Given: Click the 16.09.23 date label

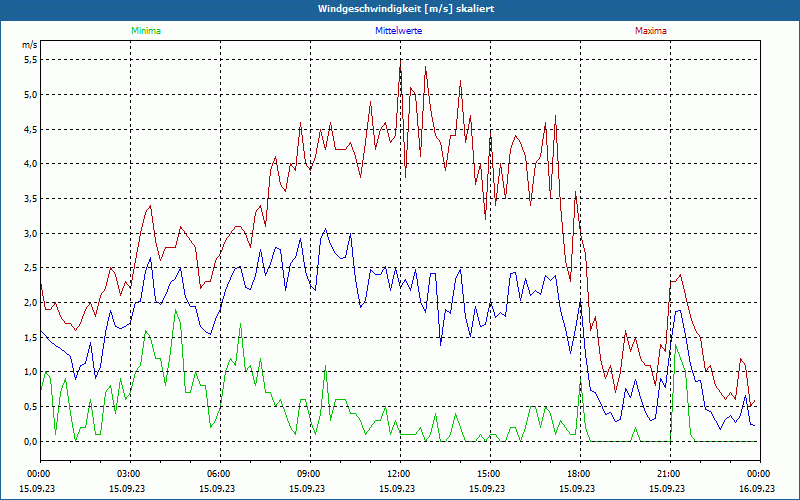Looking at the screenshot, I should click(757, 488).
